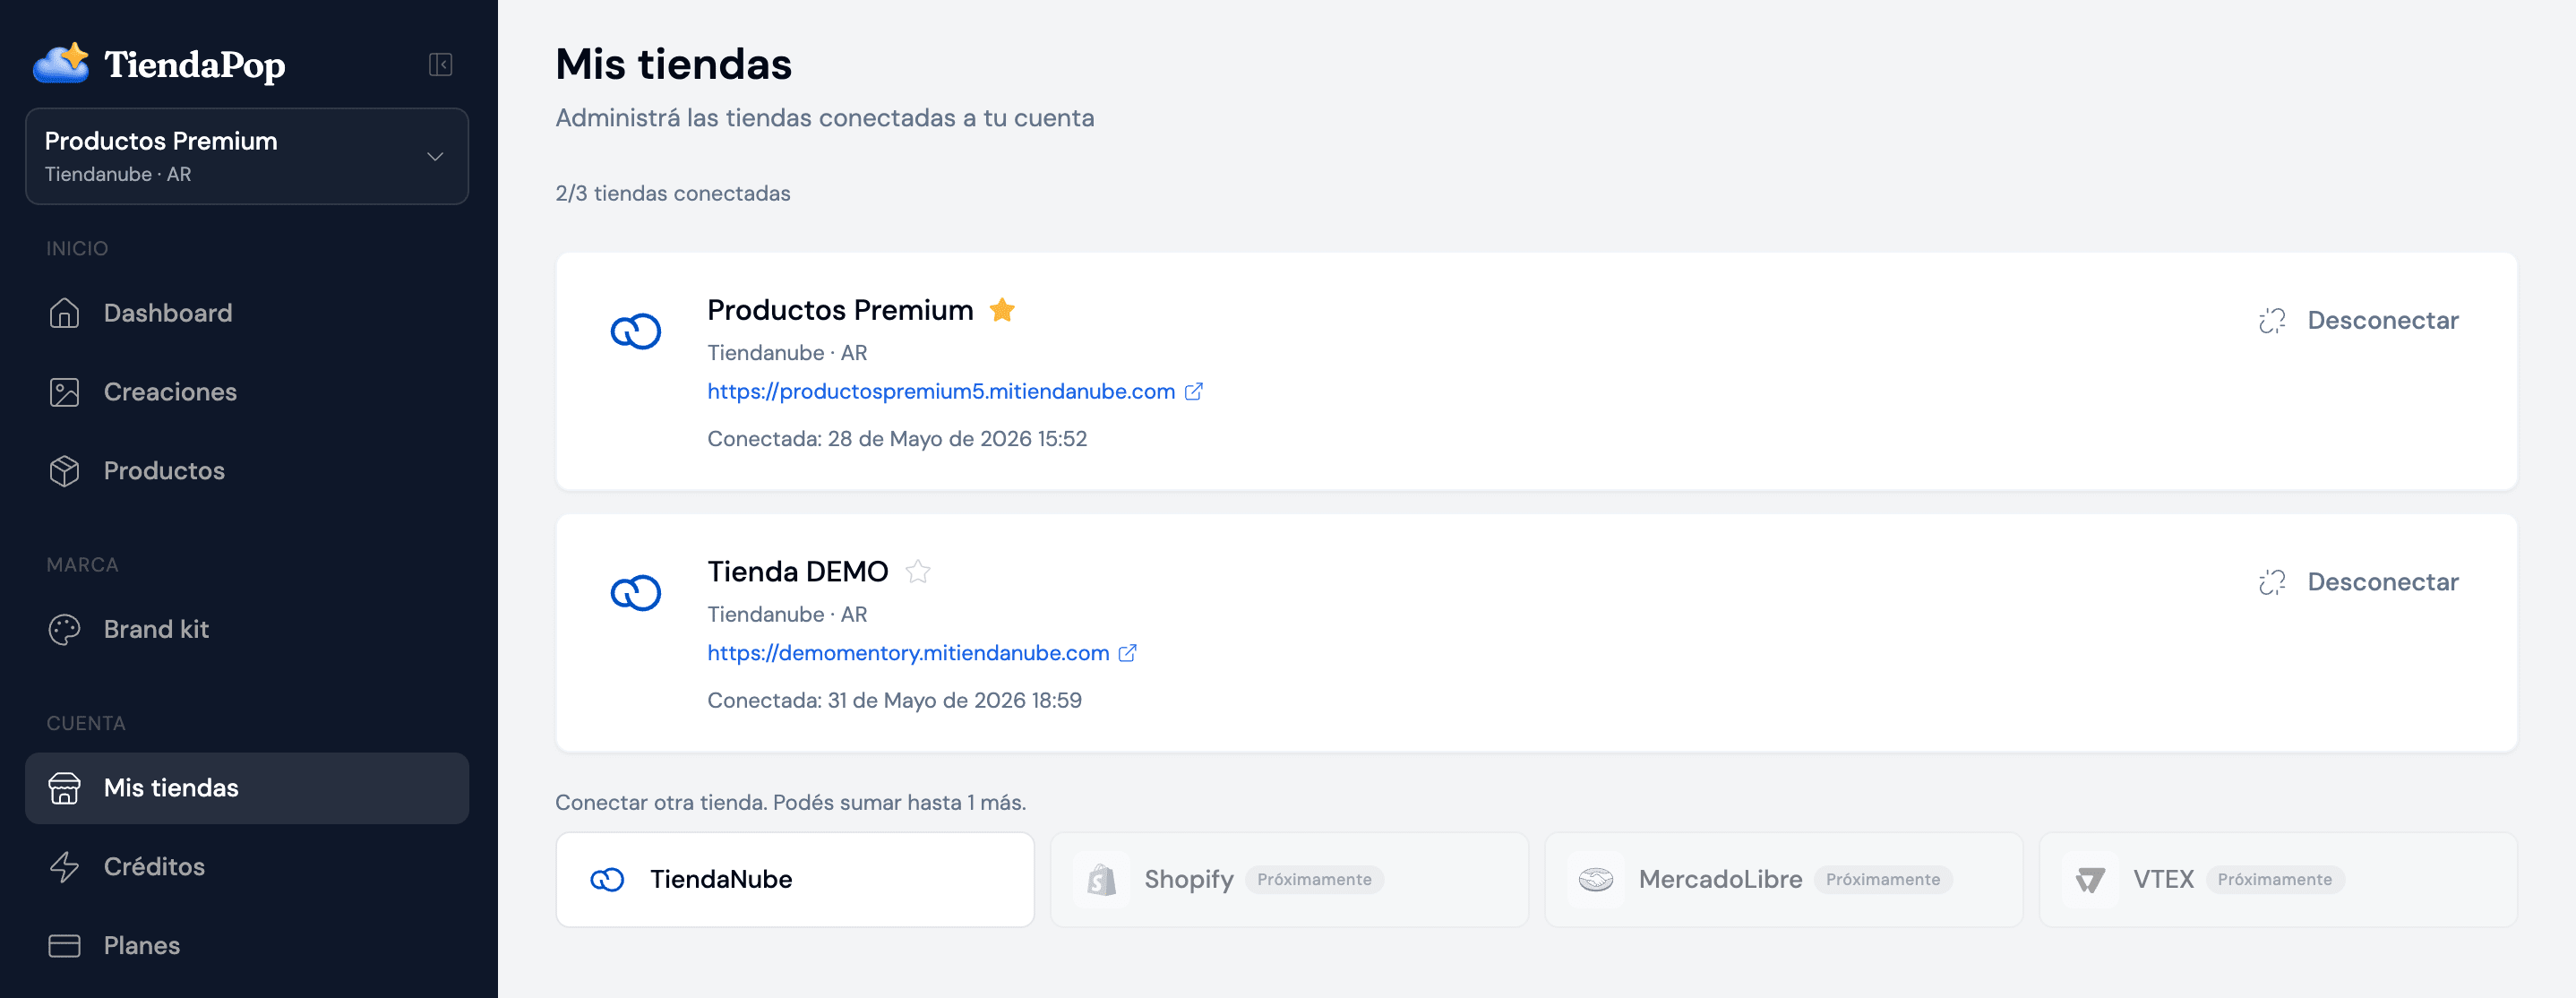Click the 'Mis tiendas' page heading
Image resolution: width=2576 pixels, height=998 pixels.
coord(673,65)
